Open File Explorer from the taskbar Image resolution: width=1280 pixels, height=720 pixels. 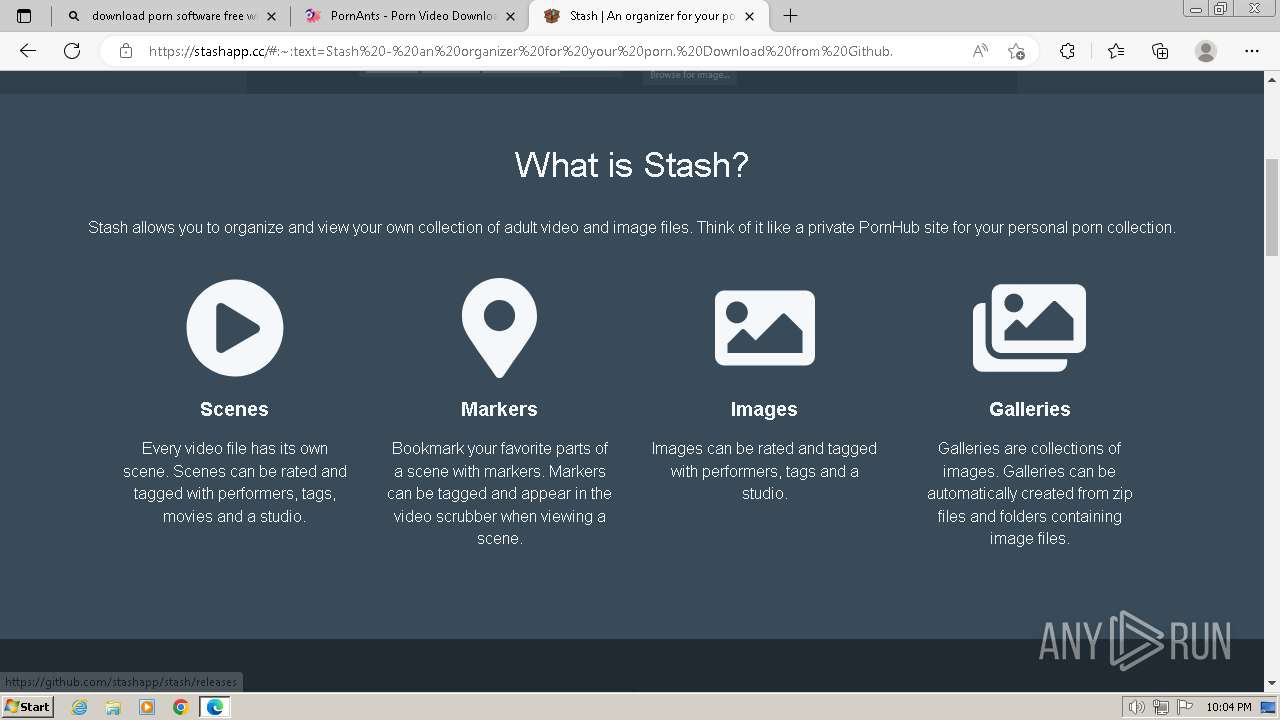[x=113, y=707]
